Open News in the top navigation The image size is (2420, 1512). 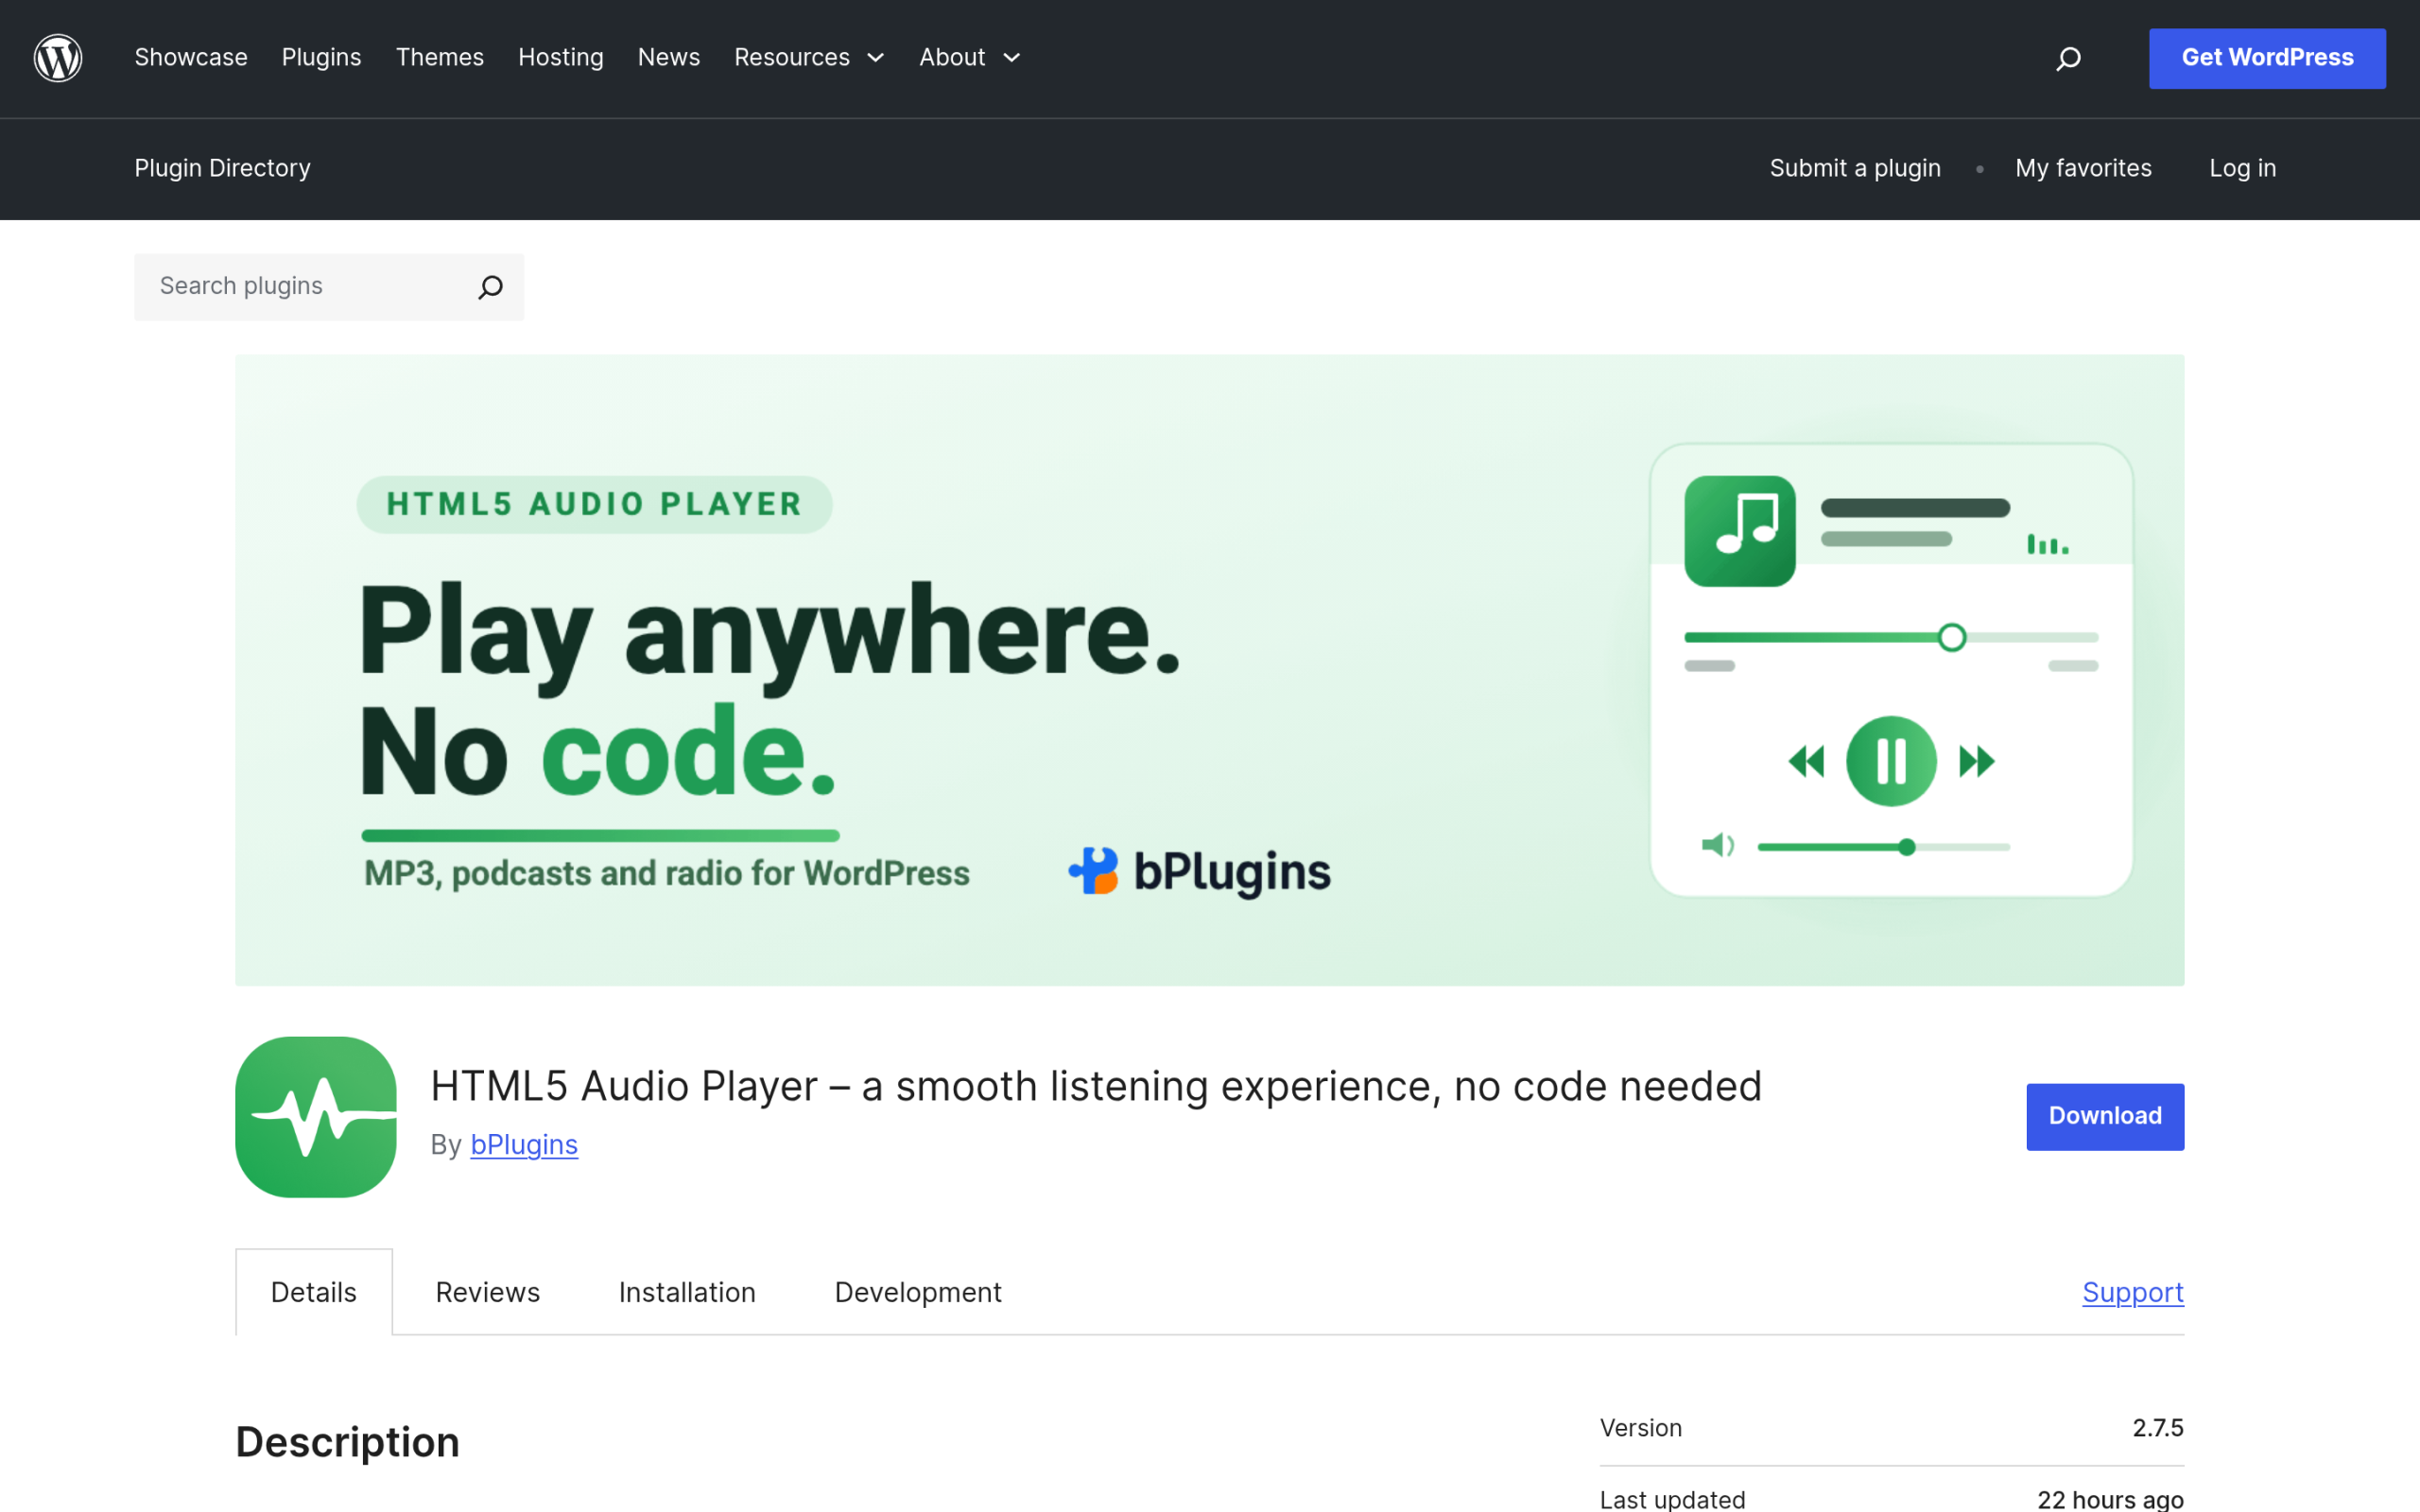pos(669,58)
